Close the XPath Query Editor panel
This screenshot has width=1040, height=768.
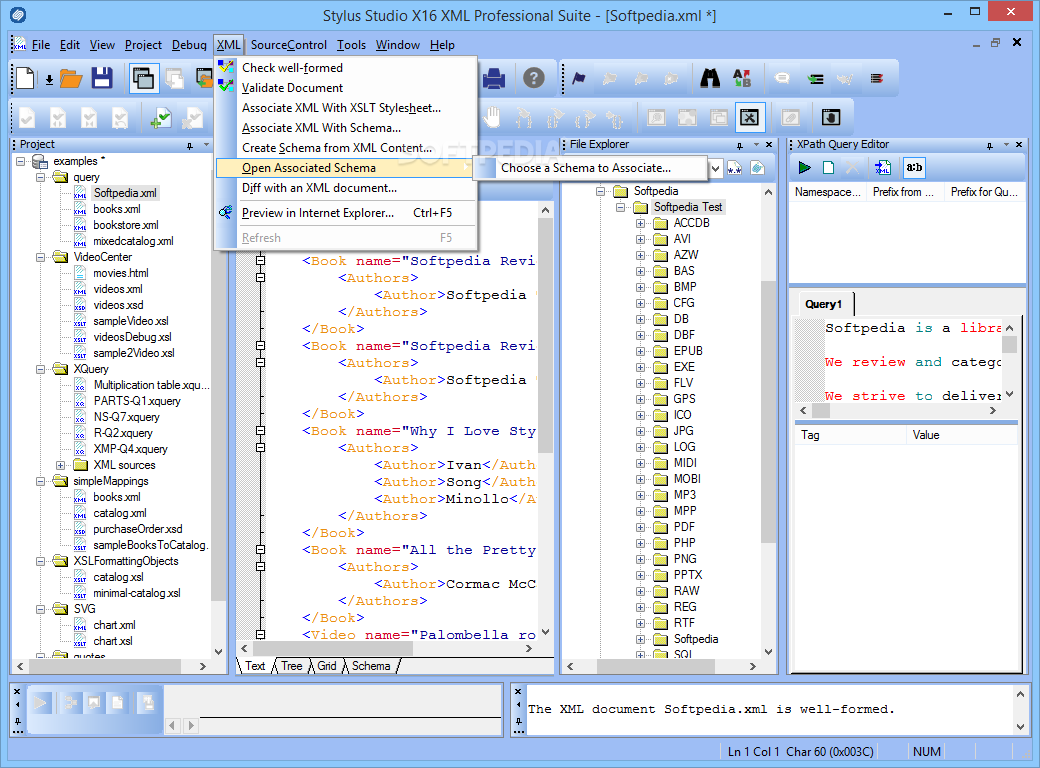pos(1019,145)
